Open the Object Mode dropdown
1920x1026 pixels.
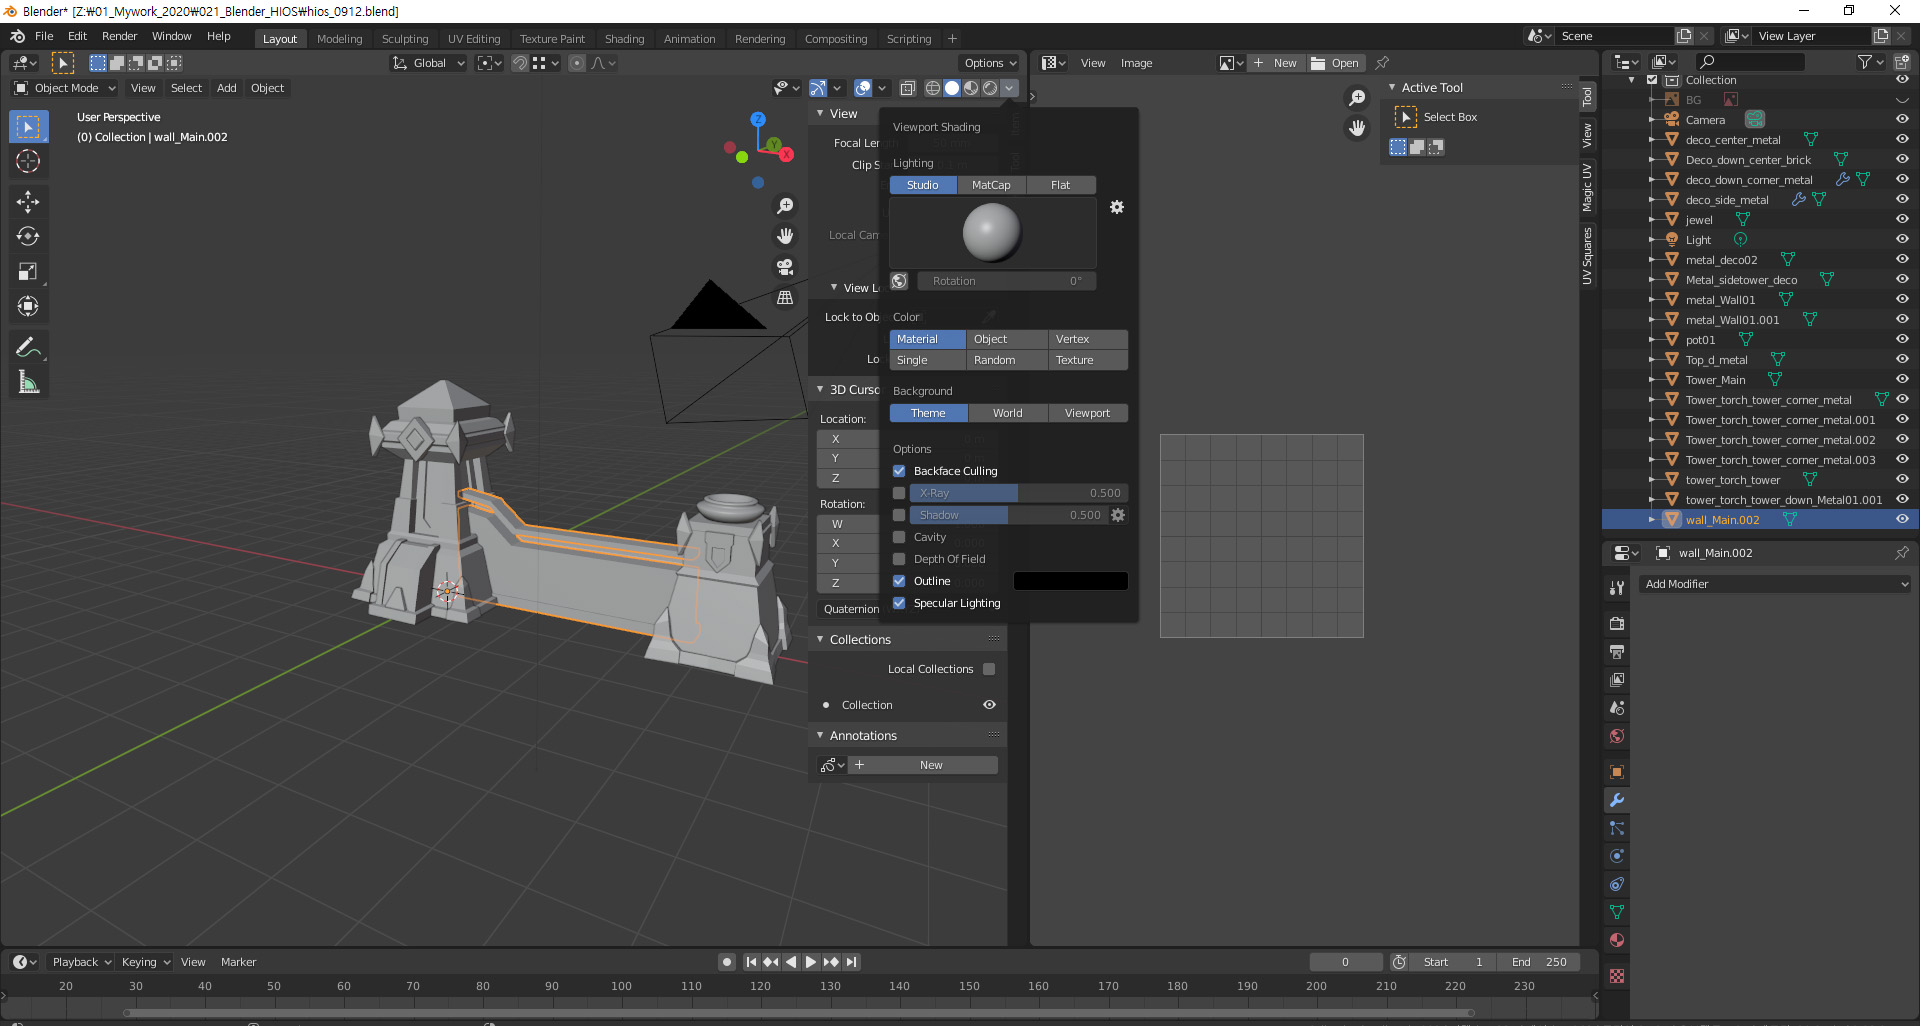pos(65,88)
